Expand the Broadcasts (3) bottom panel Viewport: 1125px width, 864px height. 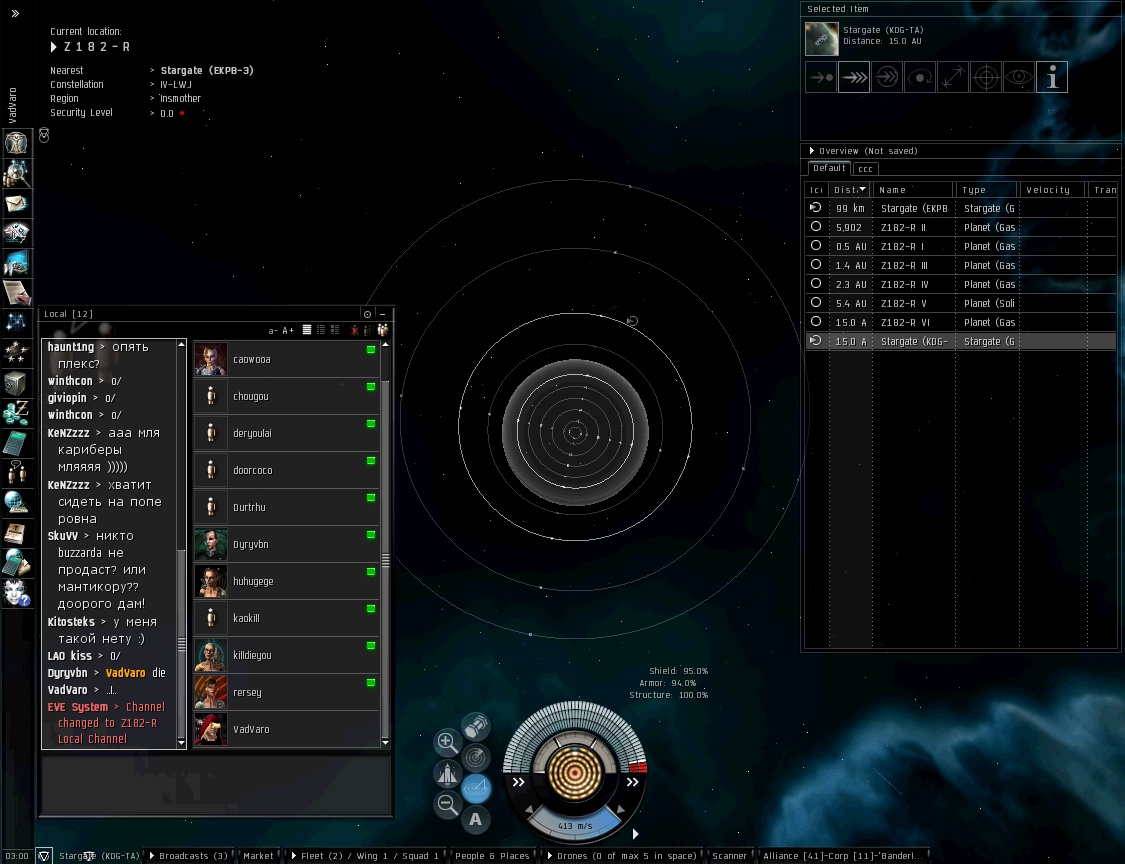click(152, 855)
